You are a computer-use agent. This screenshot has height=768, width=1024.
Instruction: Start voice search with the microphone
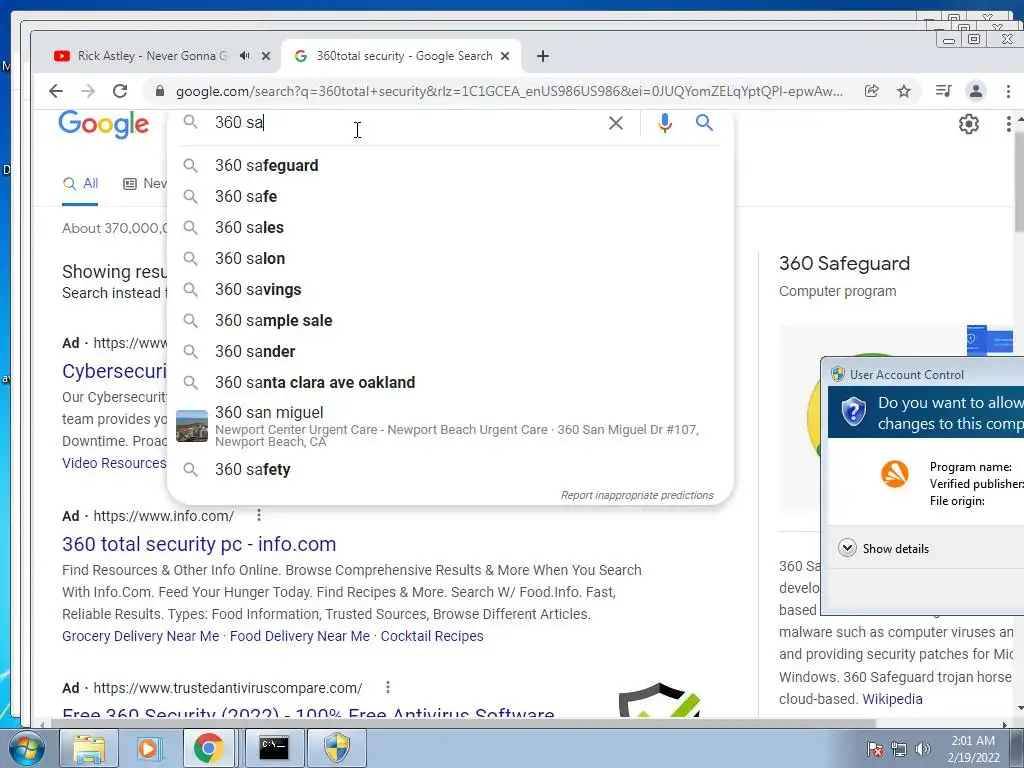coord(665,123)
